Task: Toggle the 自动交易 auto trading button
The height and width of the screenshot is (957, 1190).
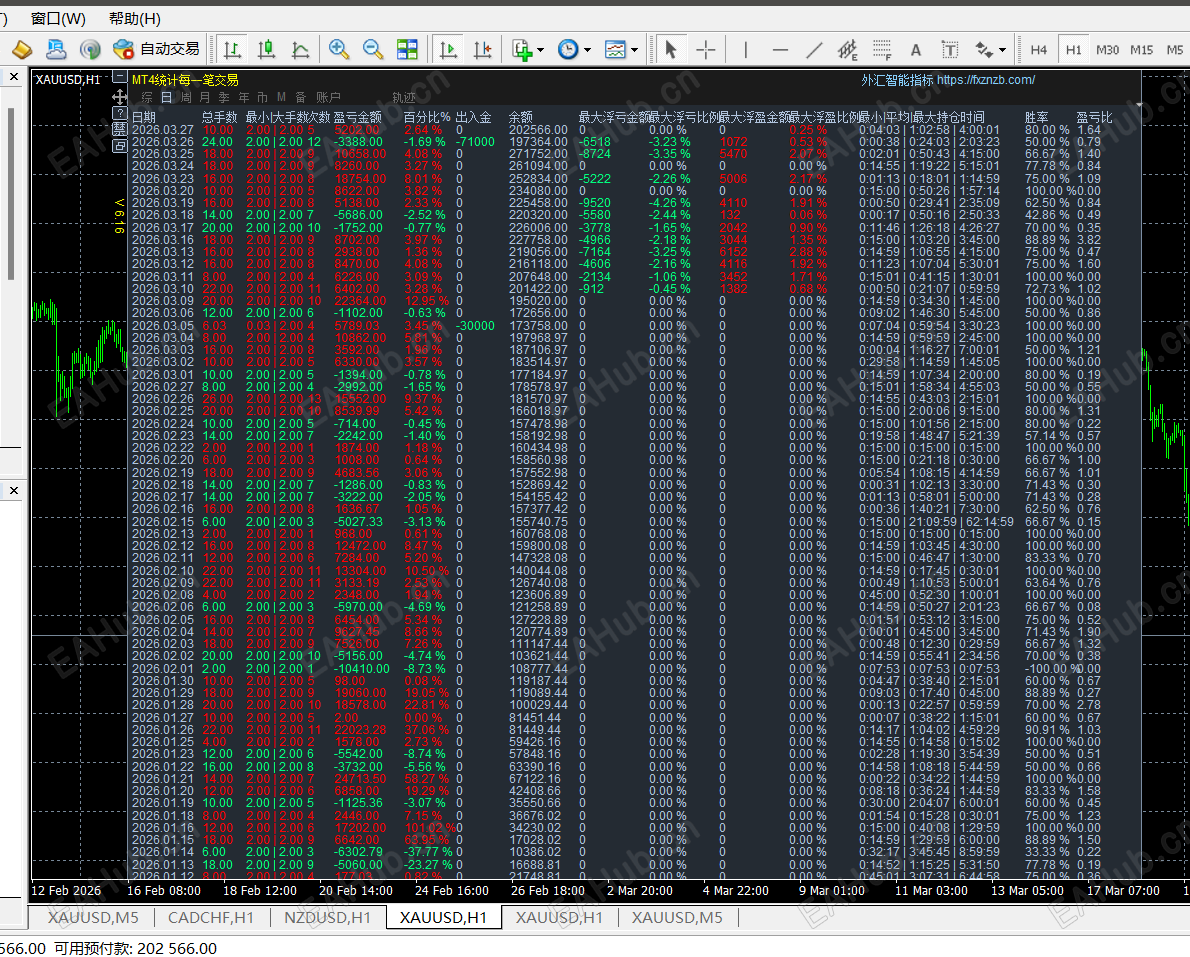Action: point(156,49)
